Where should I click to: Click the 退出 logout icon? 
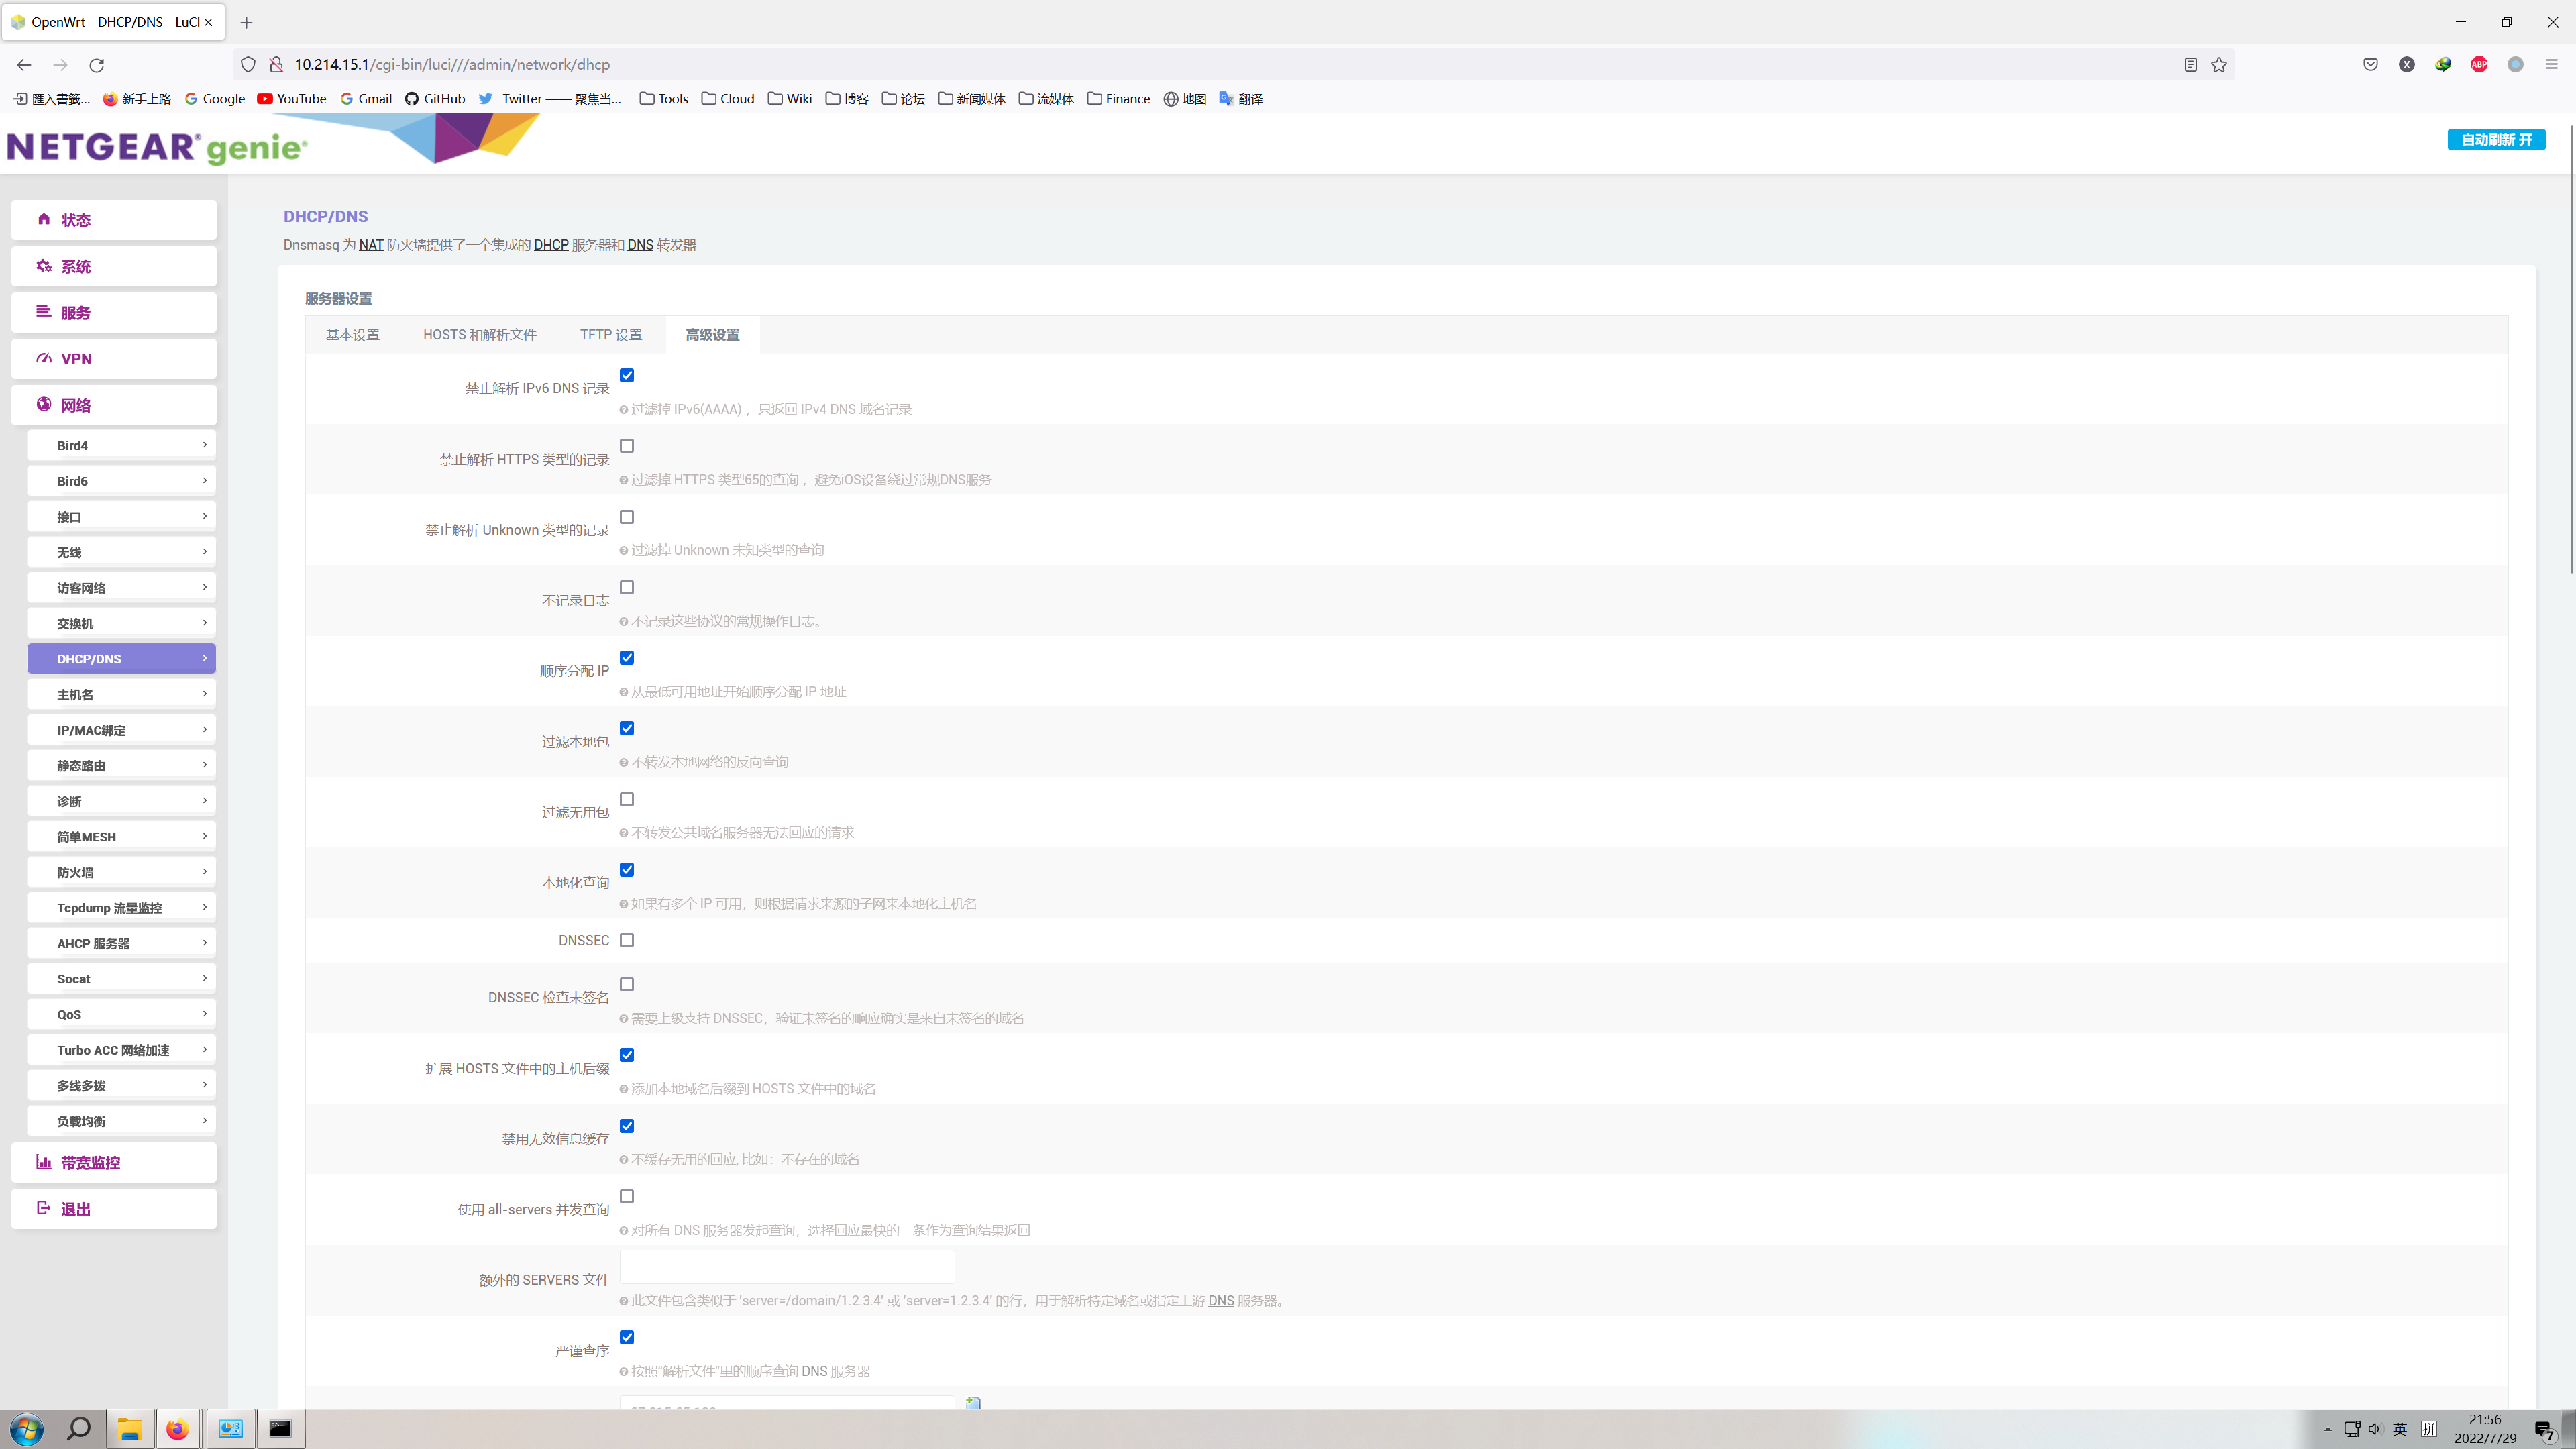(x=44, y=1208)
